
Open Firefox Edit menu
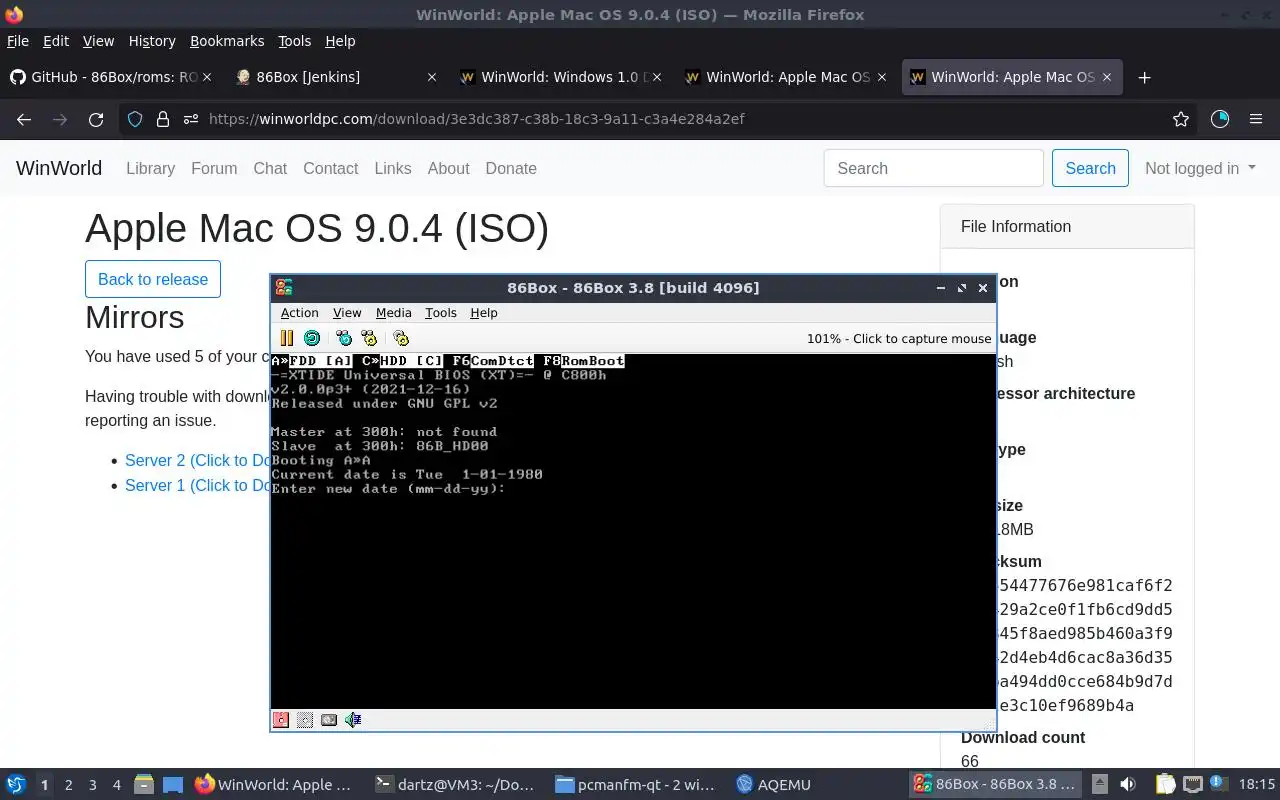click(x=56, y=41)
